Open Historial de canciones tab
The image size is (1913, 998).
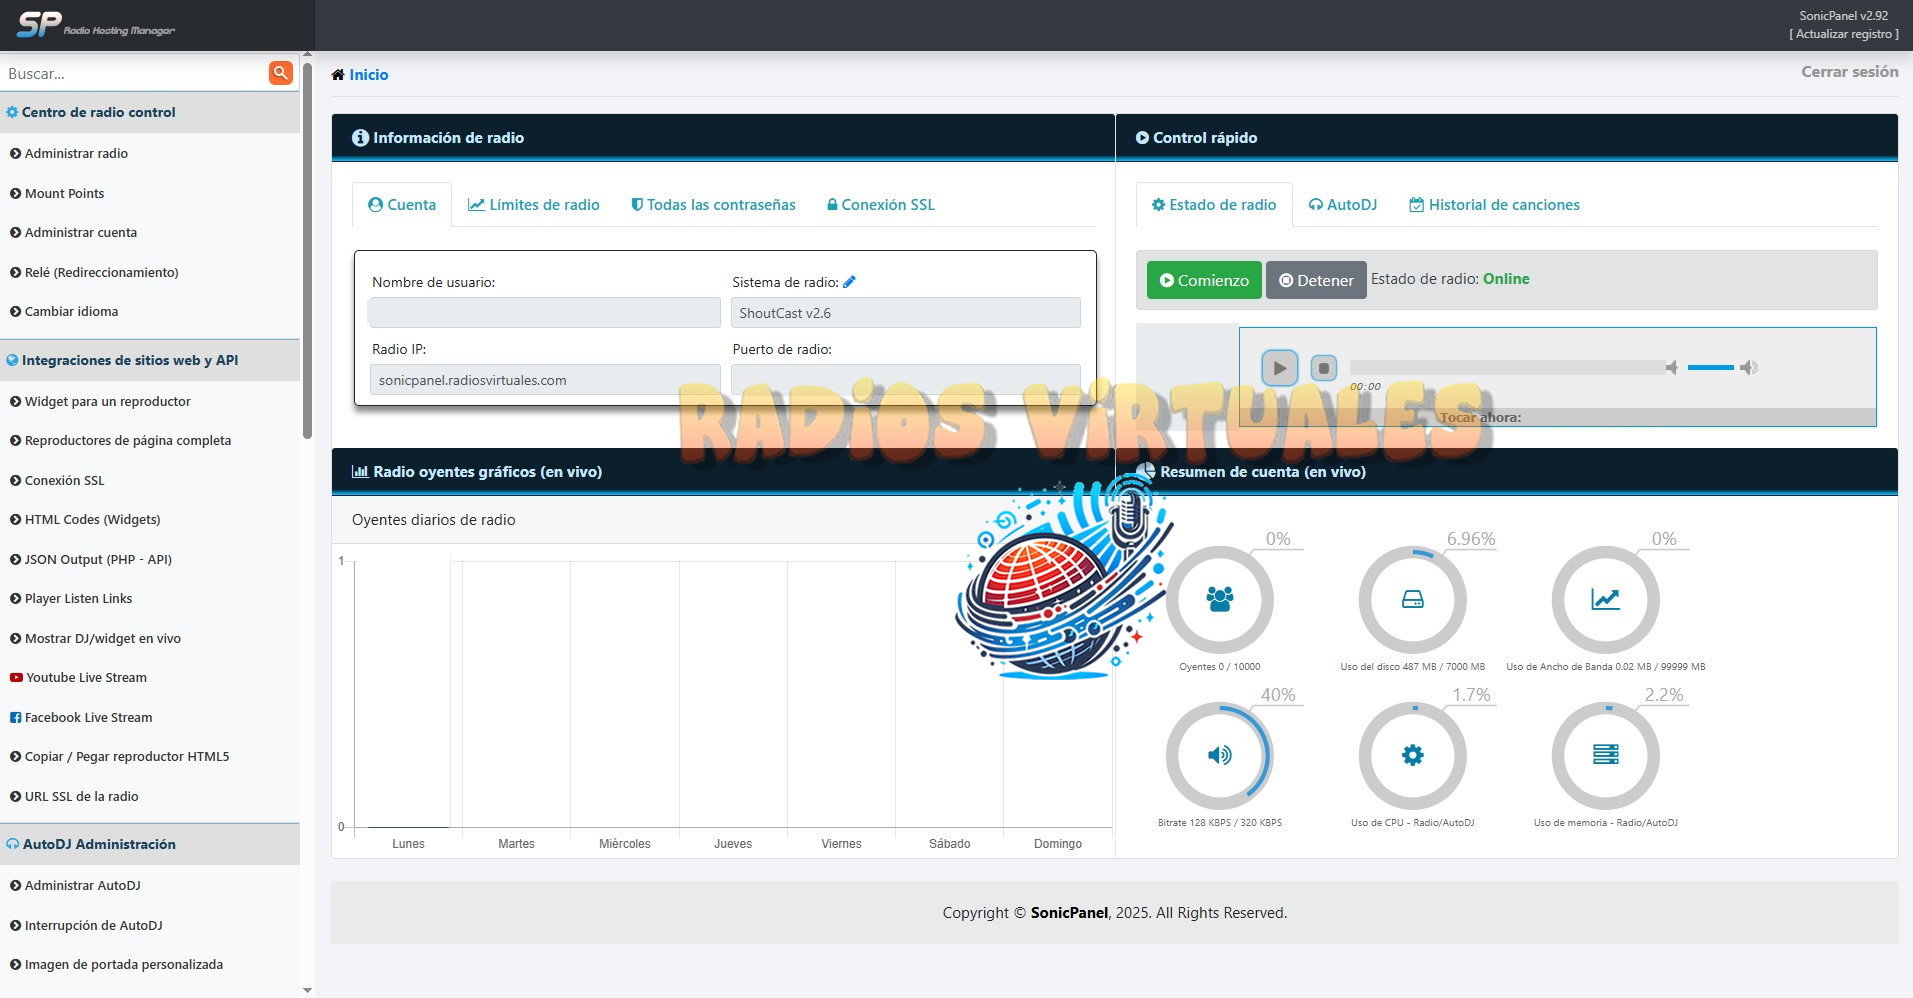click(1494, 205)
